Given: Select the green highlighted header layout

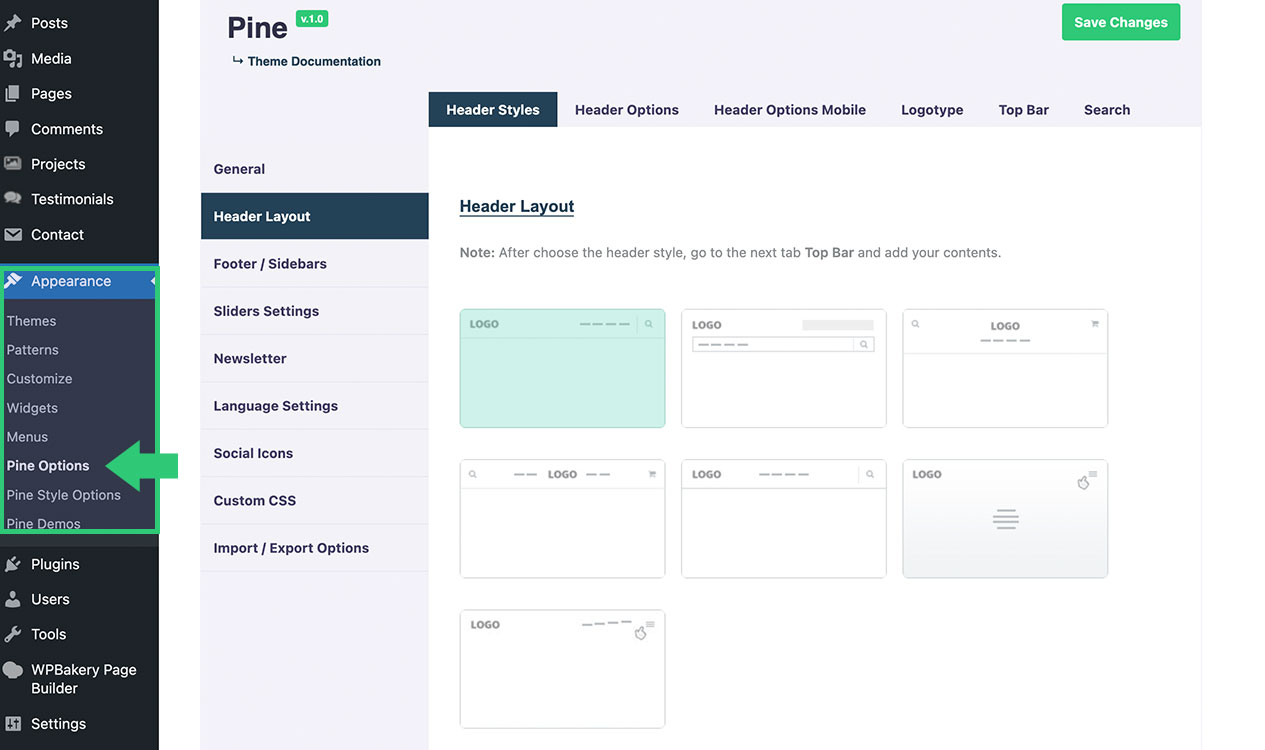Looking at the screenshot, I should click(x=562, y=368).
